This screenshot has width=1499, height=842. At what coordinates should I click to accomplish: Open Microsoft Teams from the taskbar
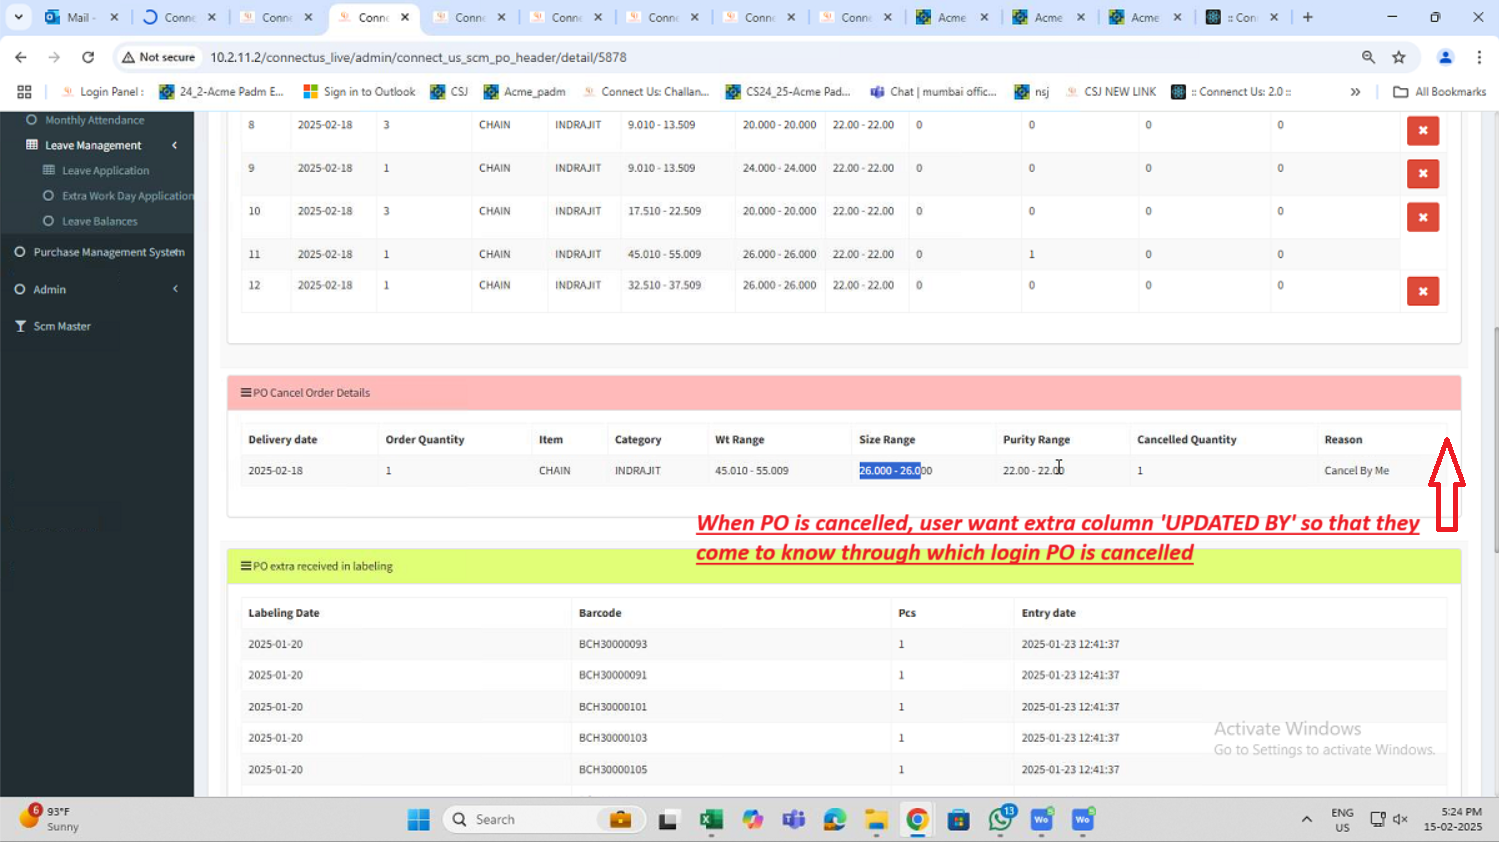pos(793,819)
